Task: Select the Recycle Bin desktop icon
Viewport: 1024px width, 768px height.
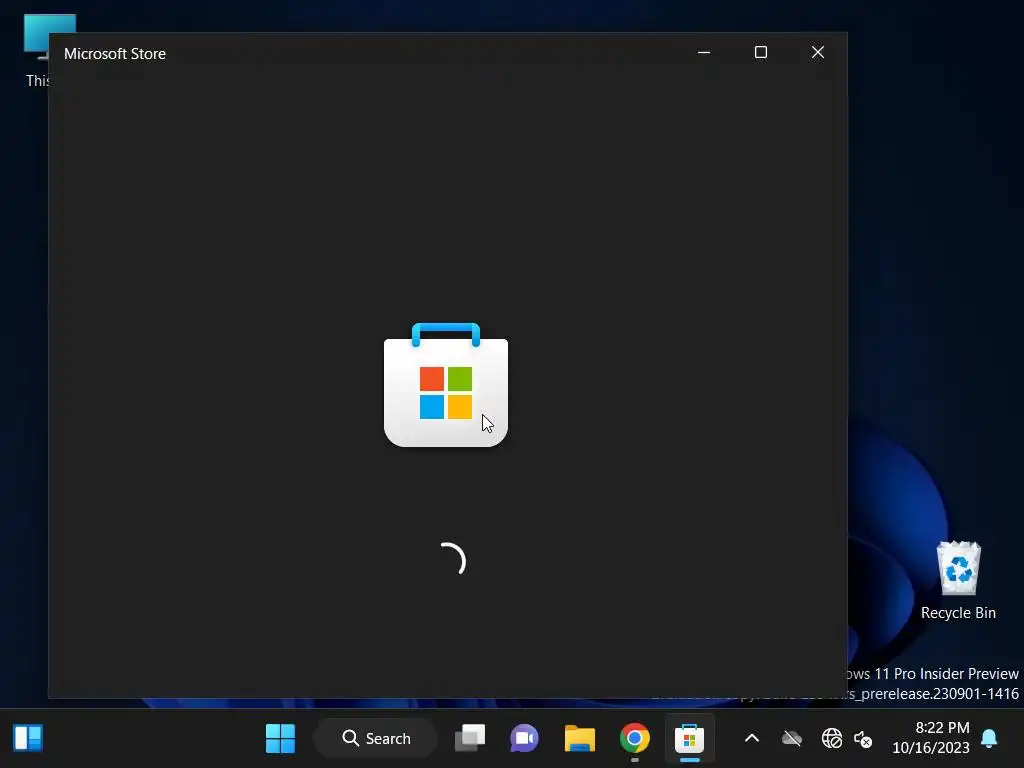Action: (x=958, y=581)
